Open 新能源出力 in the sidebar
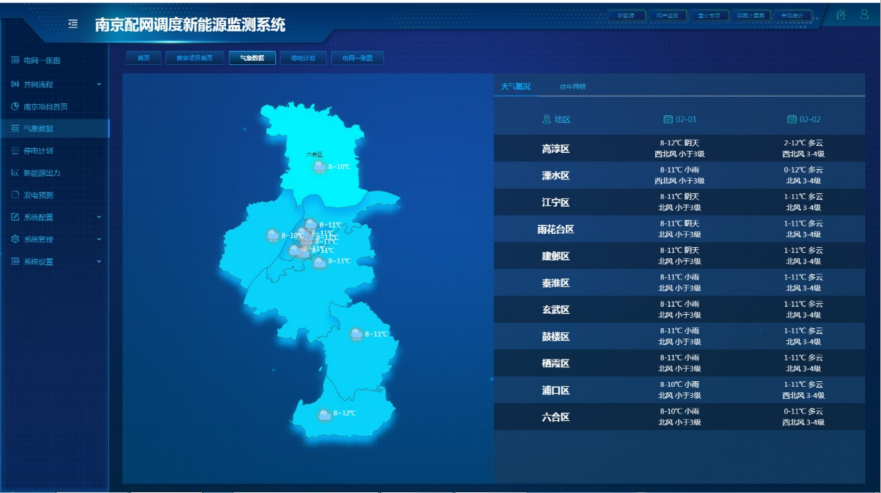 coord(41,173)
